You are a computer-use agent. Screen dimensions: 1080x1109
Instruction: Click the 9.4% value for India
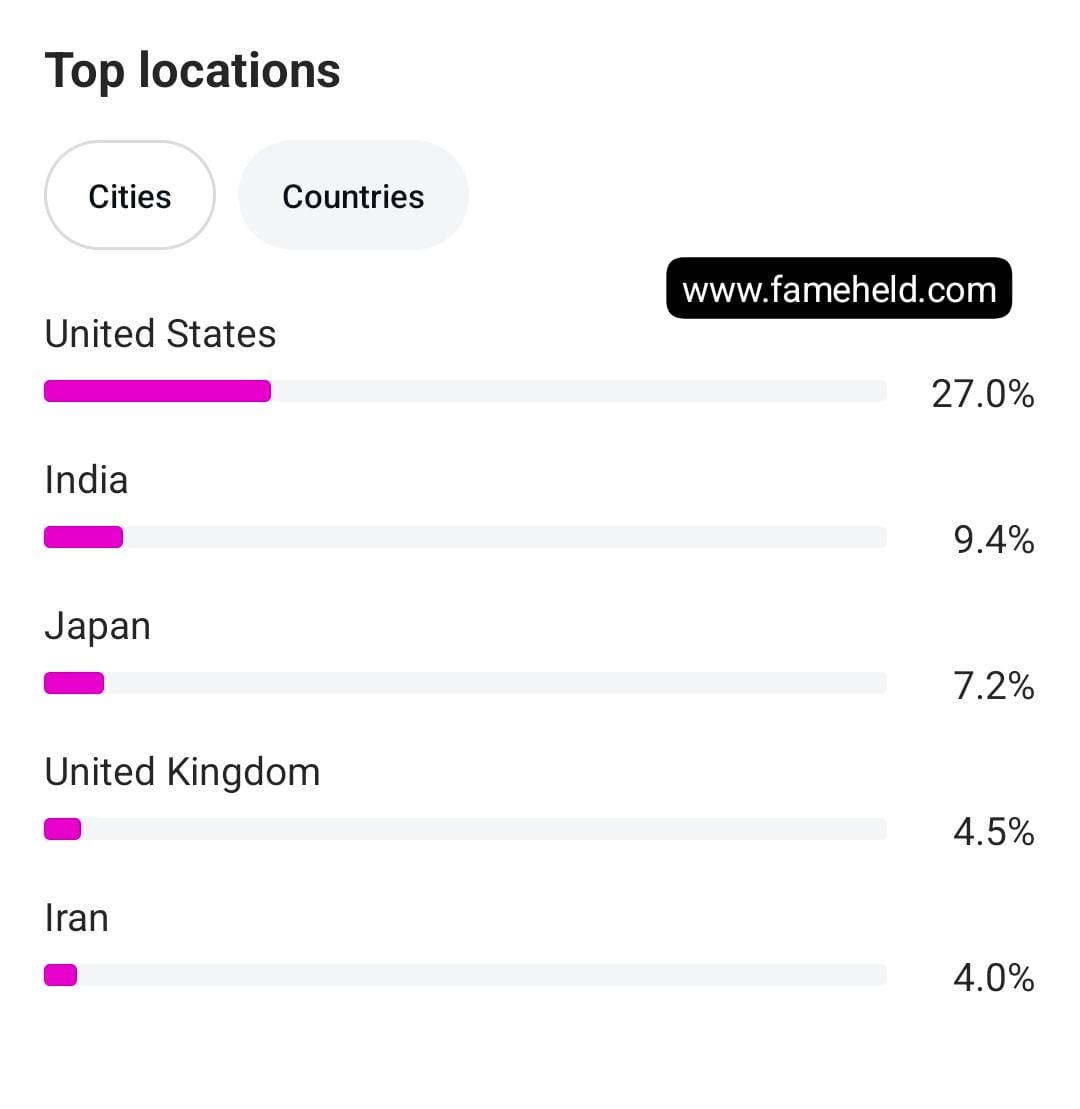point(993,541)
